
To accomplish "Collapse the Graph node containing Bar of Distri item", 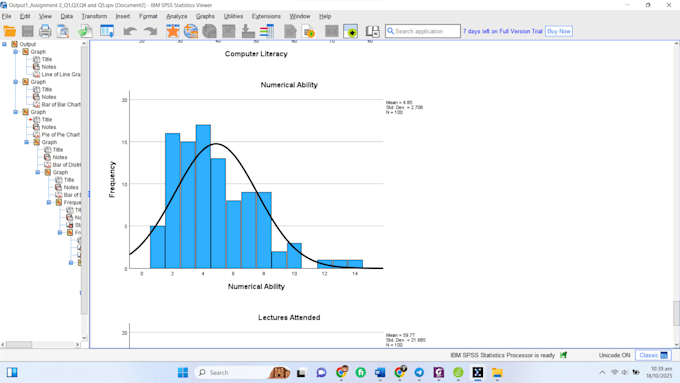I will pyautogui.click(x=26, y=142).
